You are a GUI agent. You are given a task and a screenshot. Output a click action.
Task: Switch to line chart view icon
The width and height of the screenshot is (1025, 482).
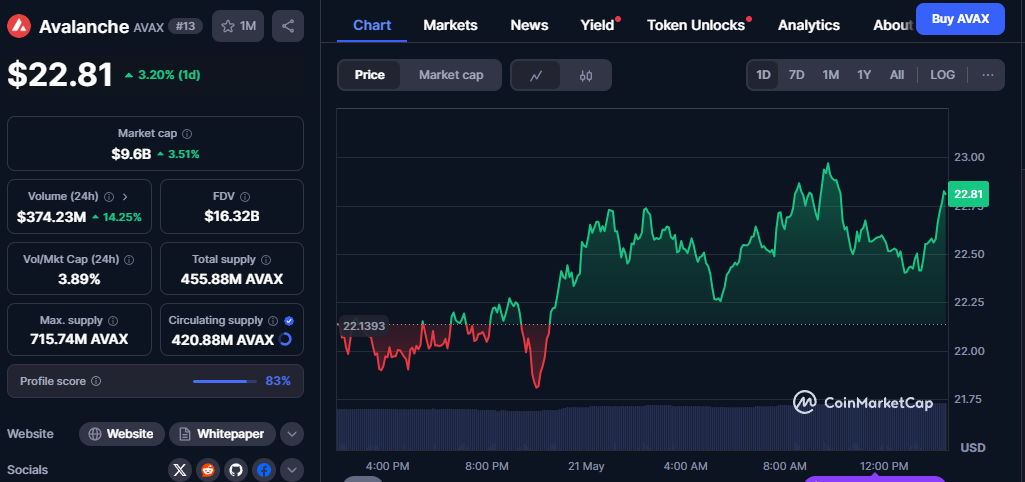point(536,75)
